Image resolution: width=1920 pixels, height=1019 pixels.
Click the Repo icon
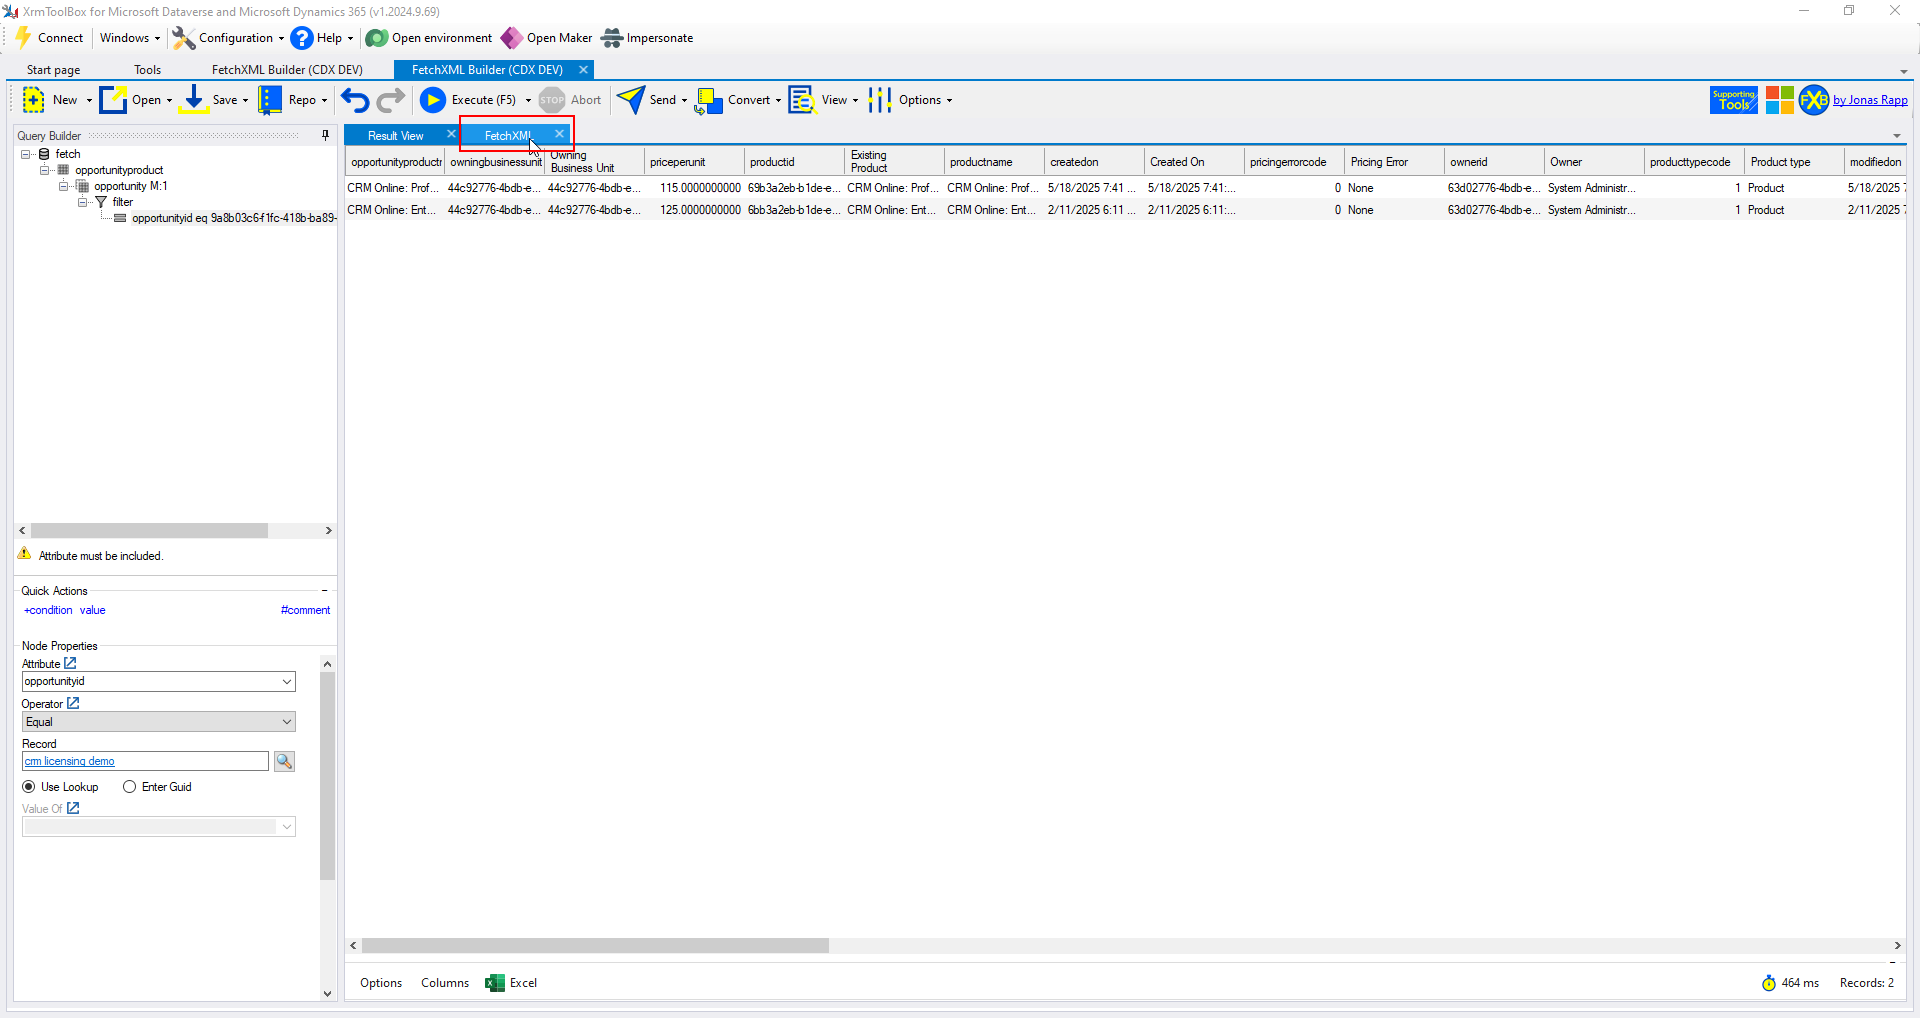[x=270, y=100]
